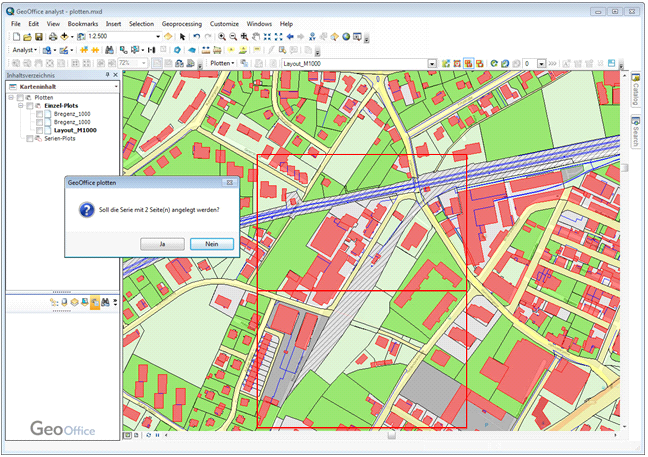
Task: Click the Undo arrow icon
Action: click(x=196, y=36)
